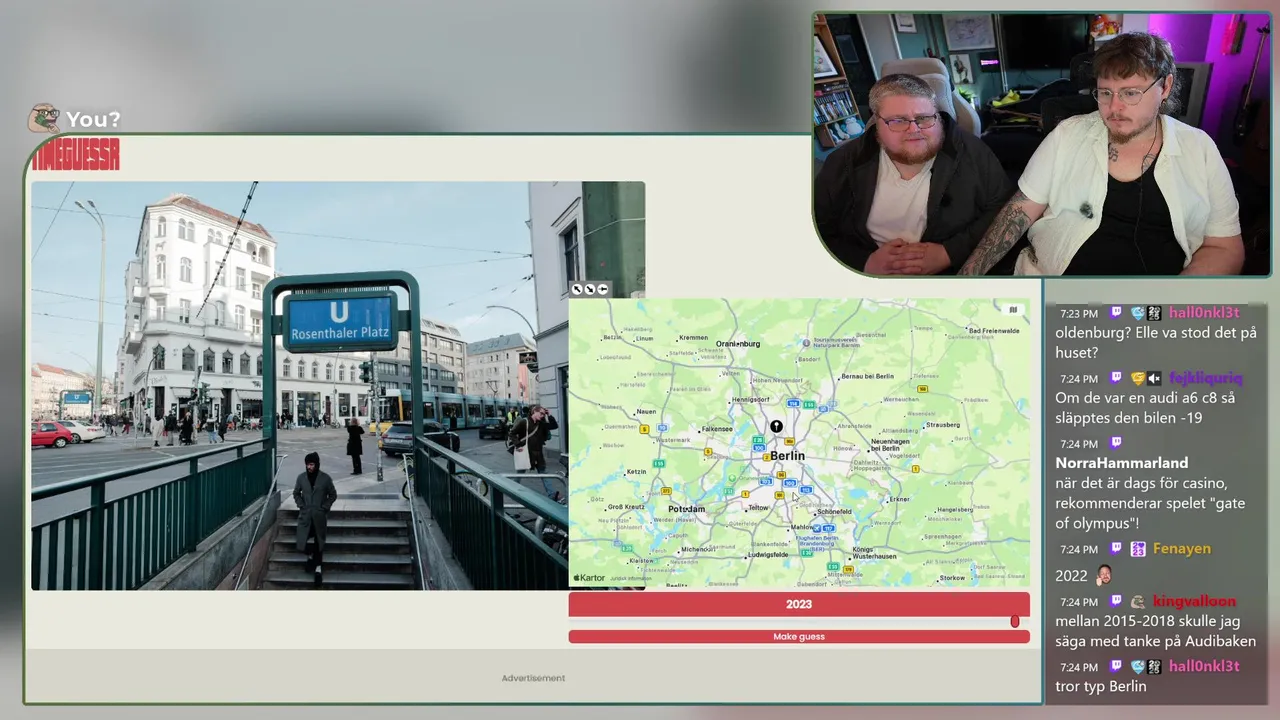Open the map layers icon on map
The image size is (1280, 720).
(1013, 309)
